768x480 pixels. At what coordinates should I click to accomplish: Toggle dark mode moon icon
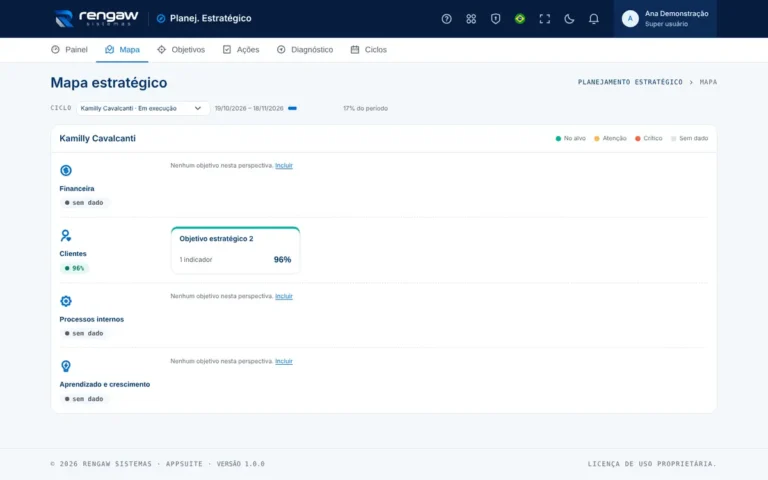click(x=569, y=19)
